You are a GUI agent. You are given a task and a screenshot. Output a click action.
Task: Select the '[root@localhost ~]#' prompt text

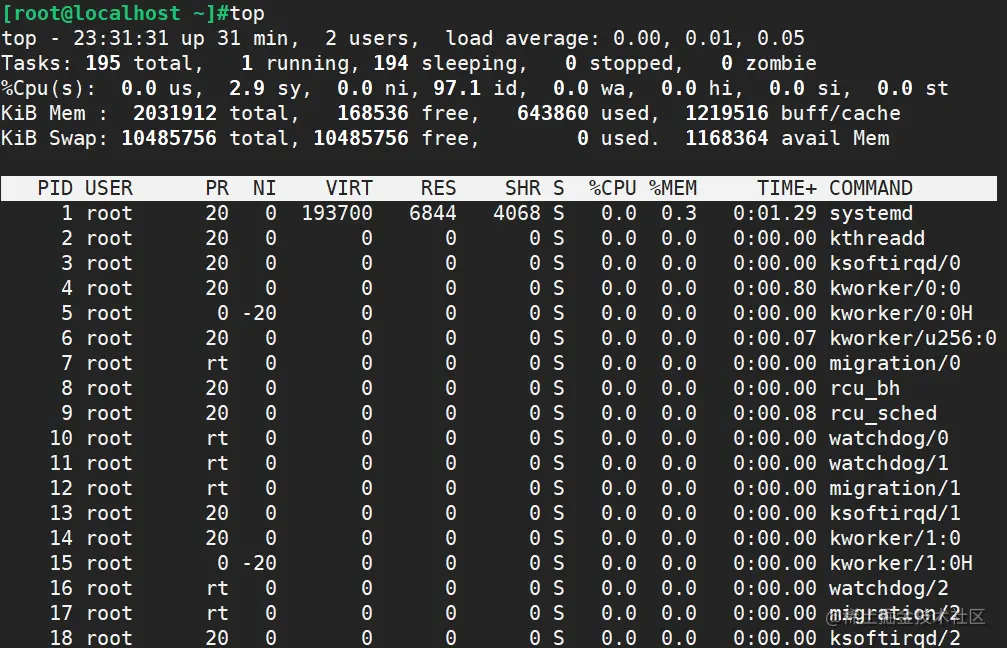(x=116, y=13)
